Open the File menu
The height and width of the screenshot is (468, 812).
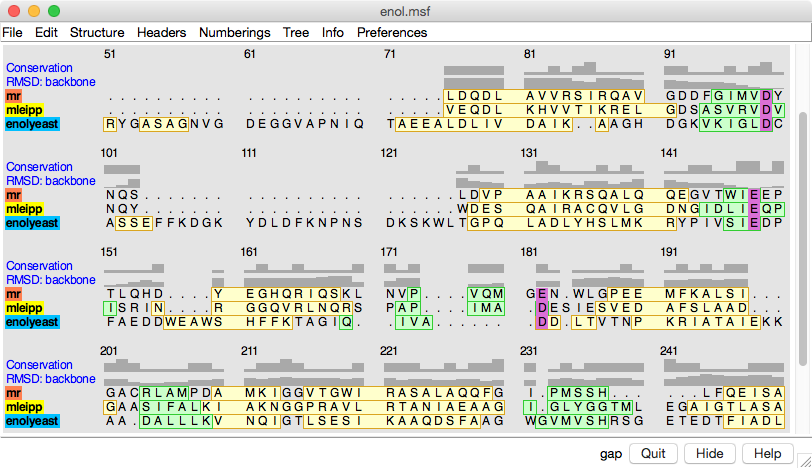click(12, 32)
